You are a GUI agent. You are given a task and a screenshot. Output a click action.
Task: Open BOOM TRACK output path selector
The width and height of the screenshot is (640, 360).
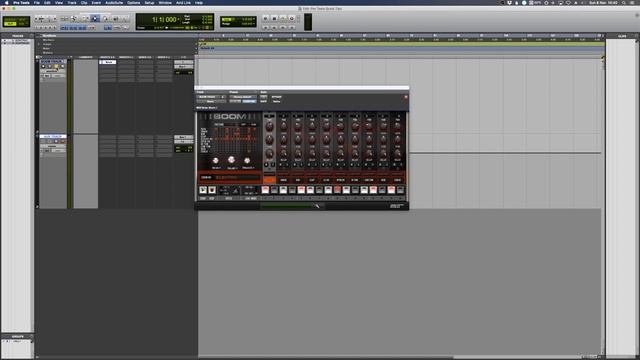click(x=183, y=67)
